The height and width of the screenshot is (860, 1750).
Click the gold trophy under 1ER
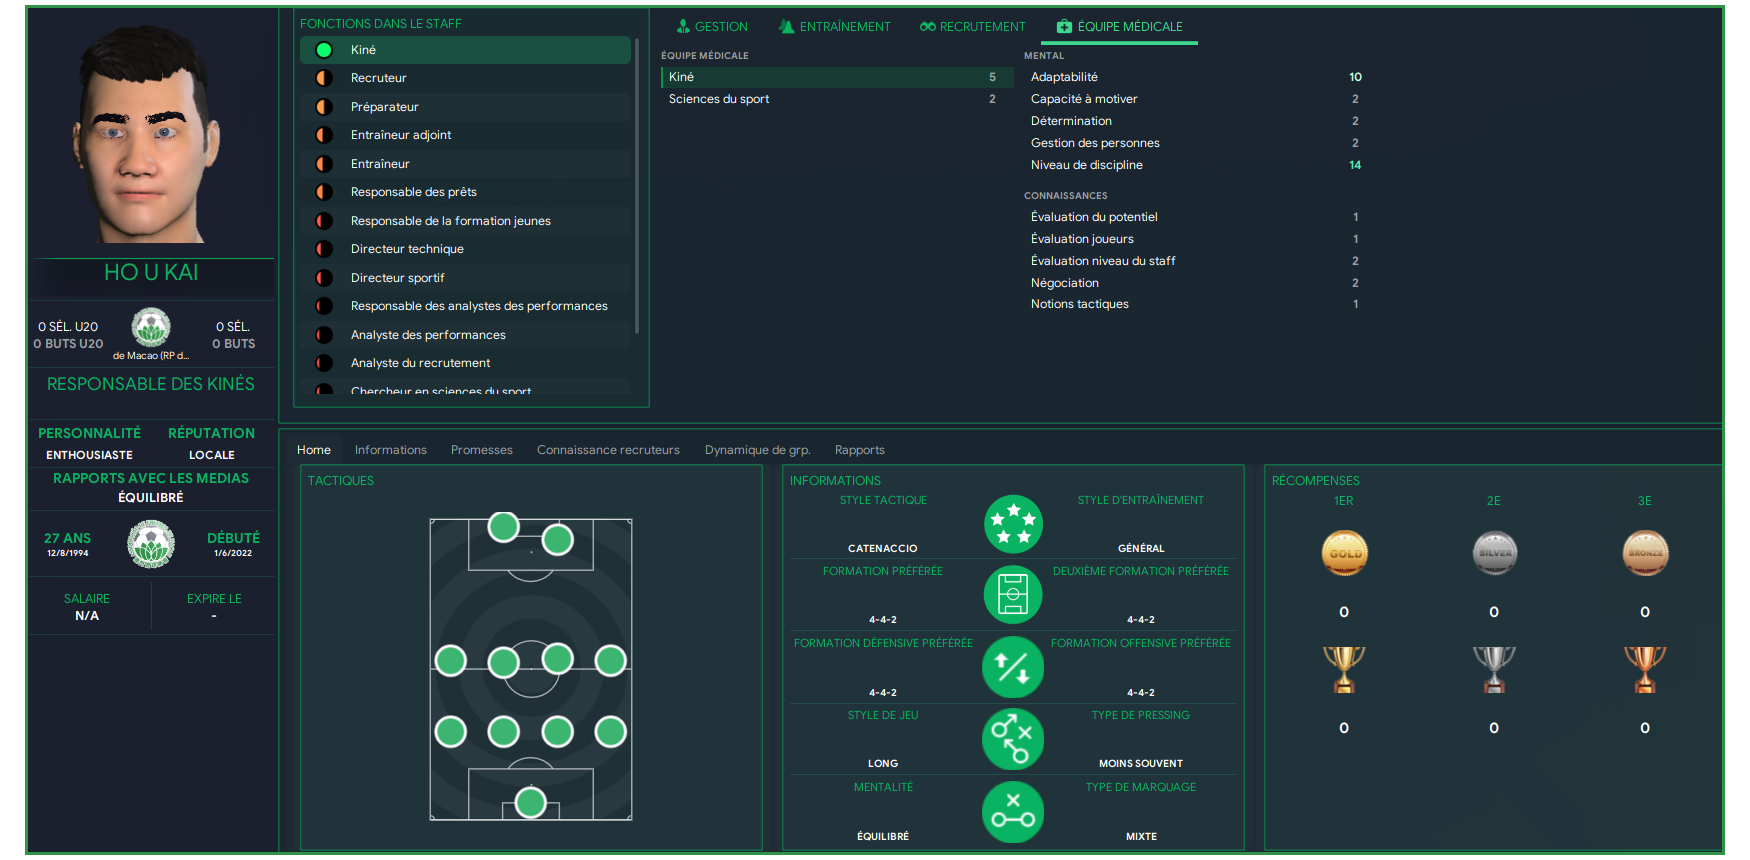(1344, 669)
